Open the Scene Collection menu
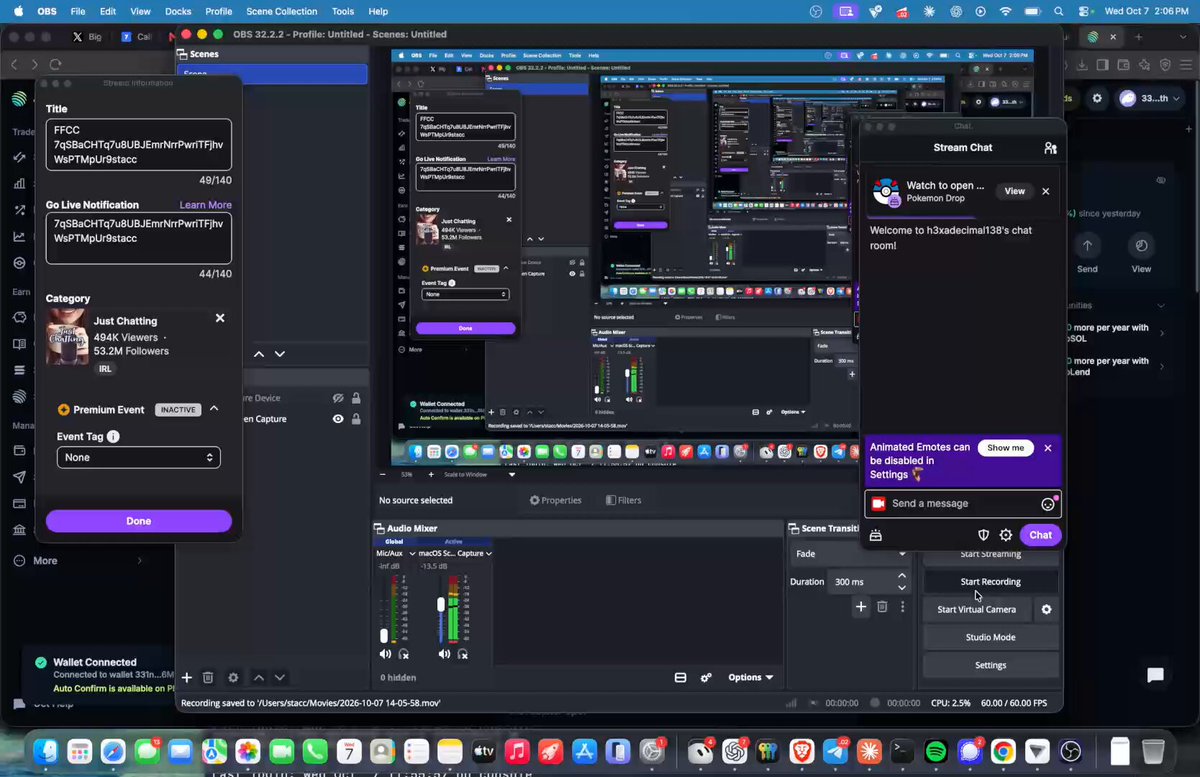Screen dimensions: 1200x777 point(282,11)
